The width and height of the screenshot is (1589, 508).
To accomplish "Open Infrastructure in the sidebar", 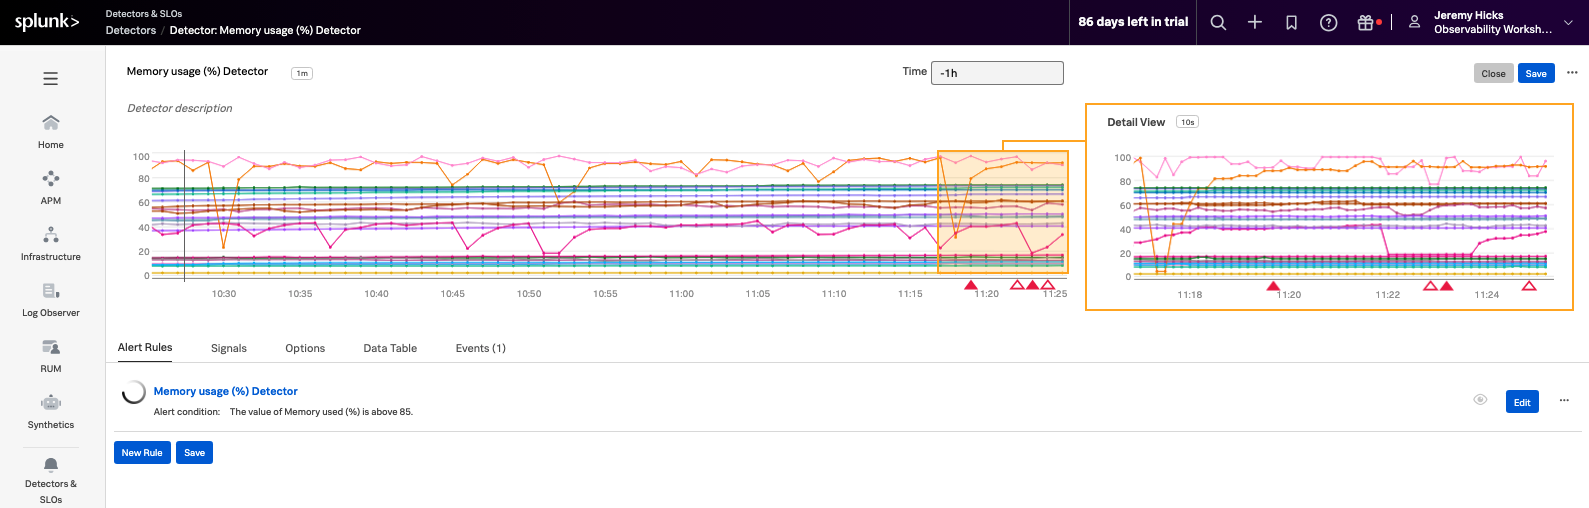I will pos(50,243).
